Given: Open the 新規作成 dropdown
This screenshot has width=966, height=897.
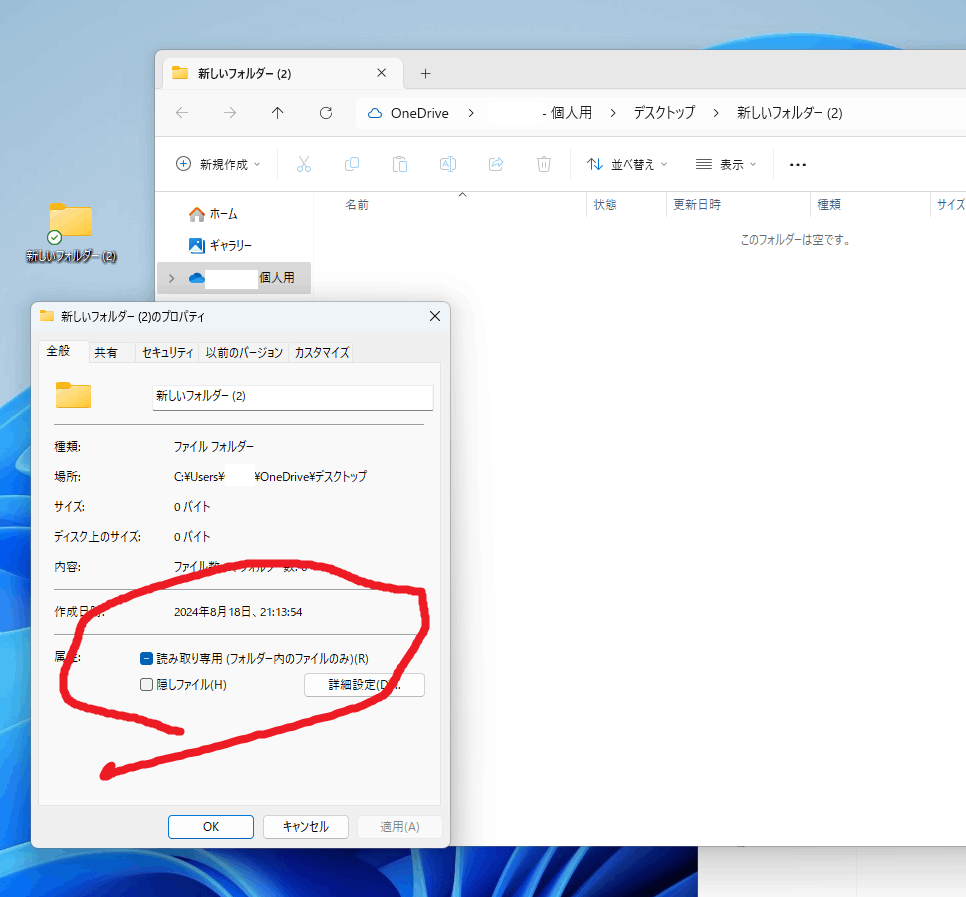Looking at the screenshot, I should click(x=218, y=164).
